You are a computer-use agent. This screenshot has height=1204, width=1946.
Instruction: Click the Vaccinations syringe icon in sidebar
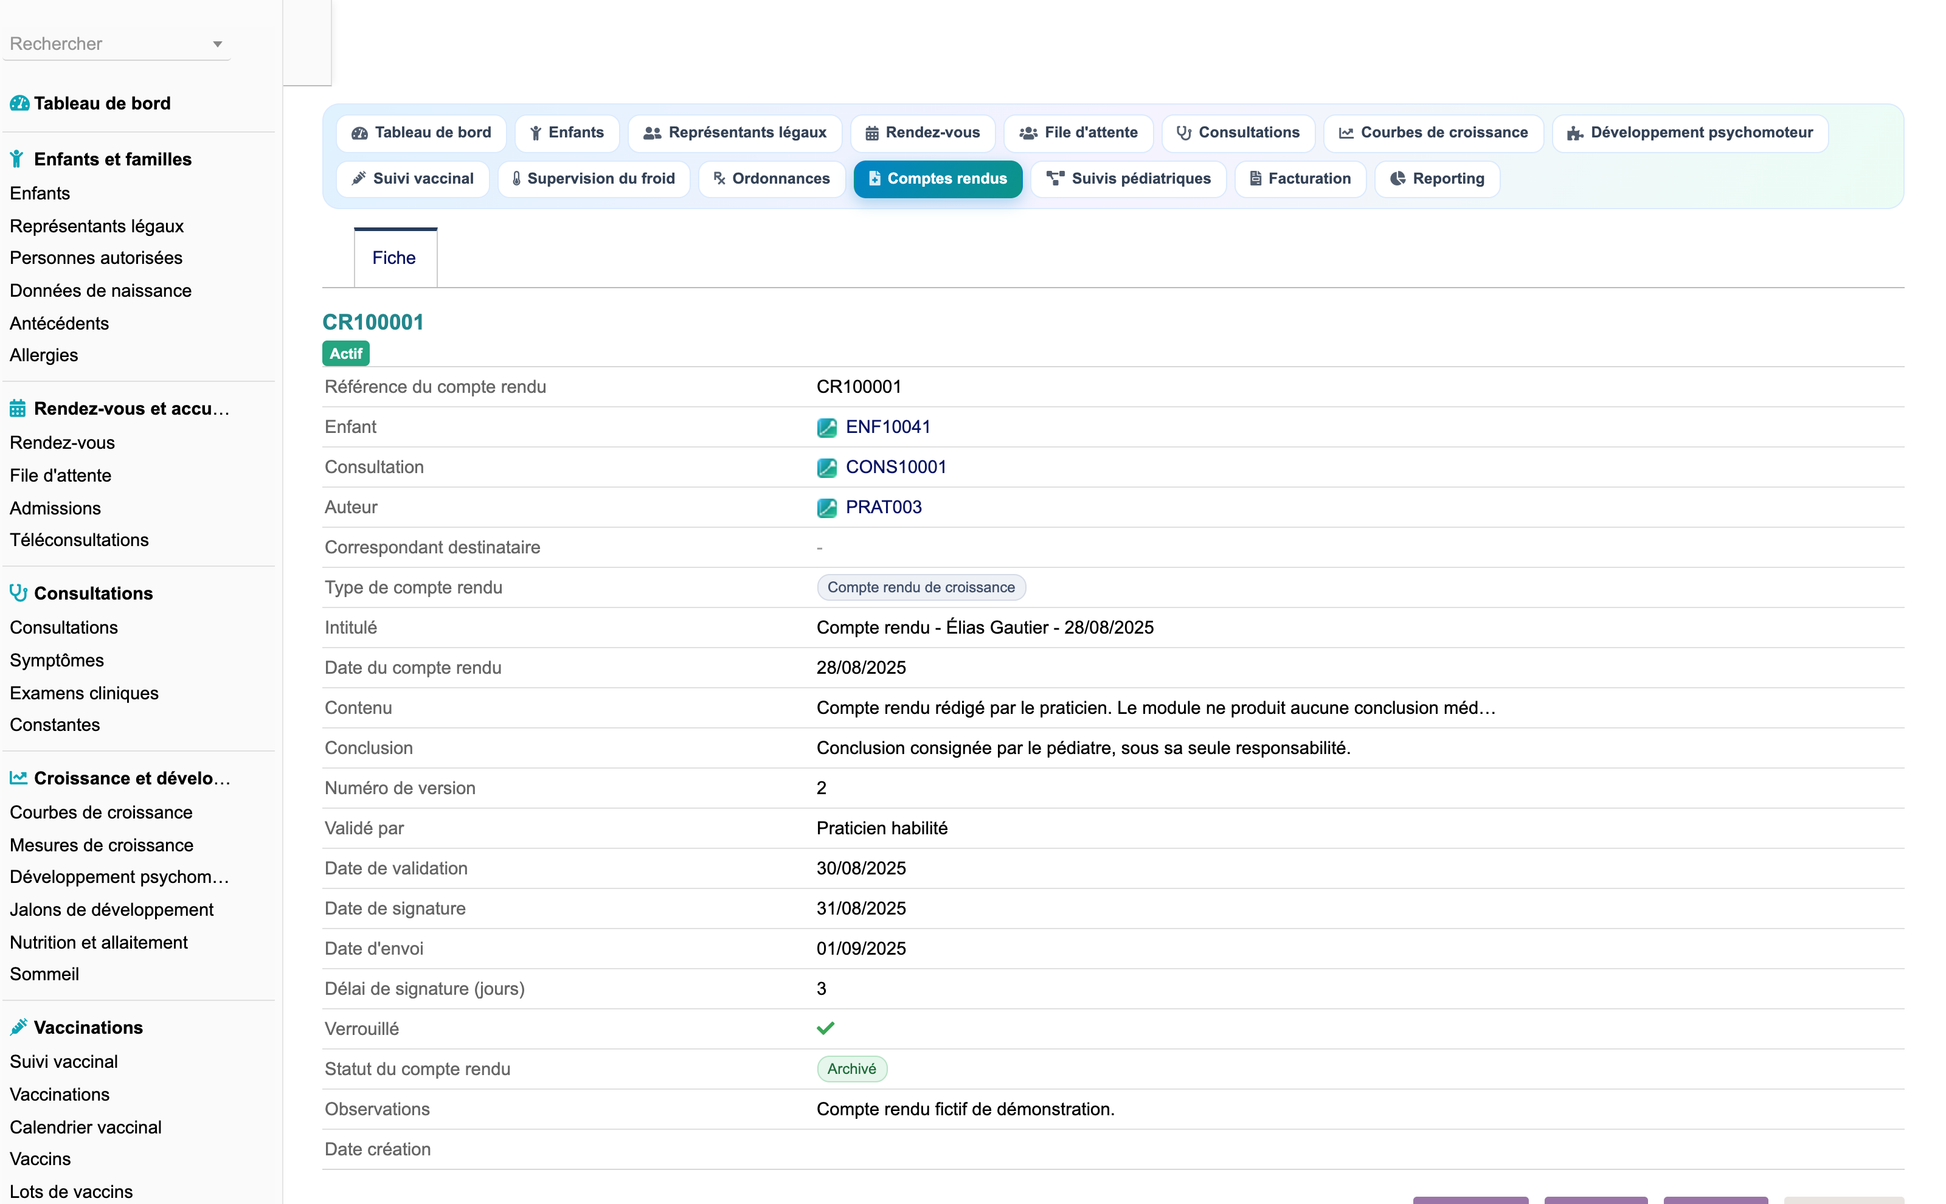[x=18, y=1027]
